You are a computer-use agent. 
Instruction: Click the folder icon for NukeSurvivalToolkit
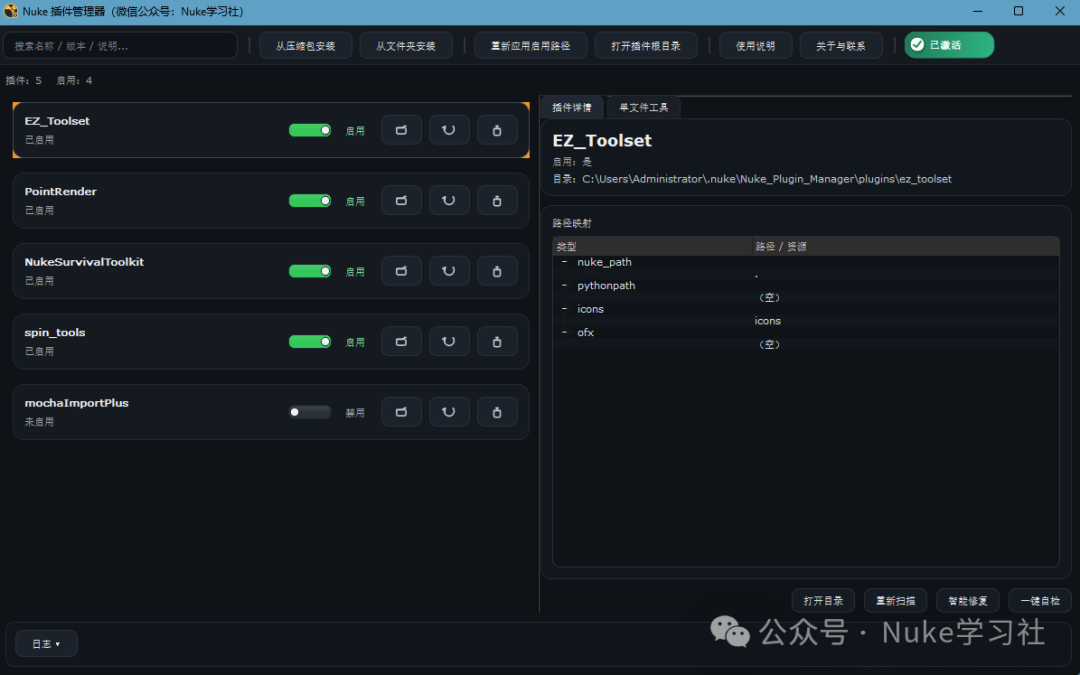pos(402,271)
